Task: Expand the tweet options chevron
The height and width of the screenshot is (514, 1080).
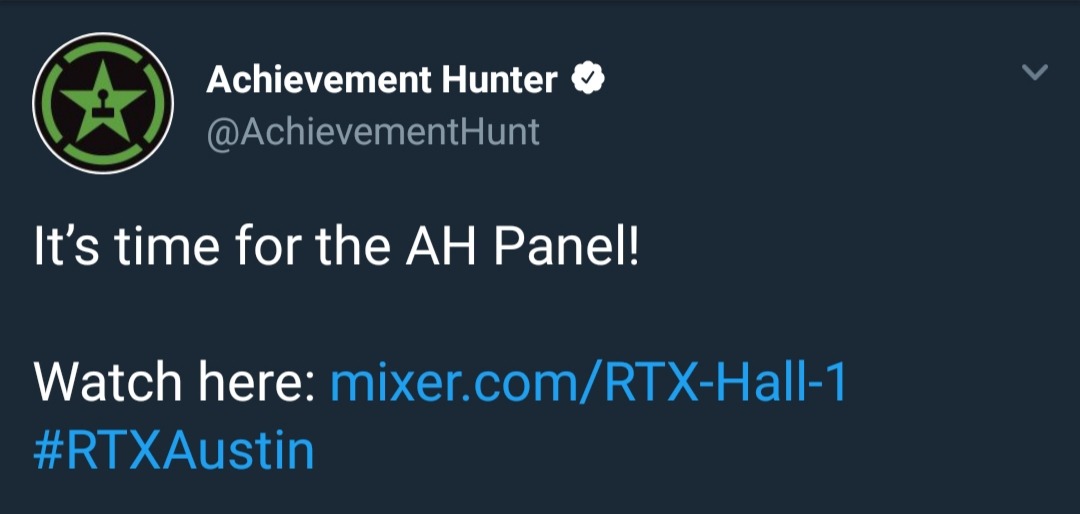Action: tap(1034, 73)
